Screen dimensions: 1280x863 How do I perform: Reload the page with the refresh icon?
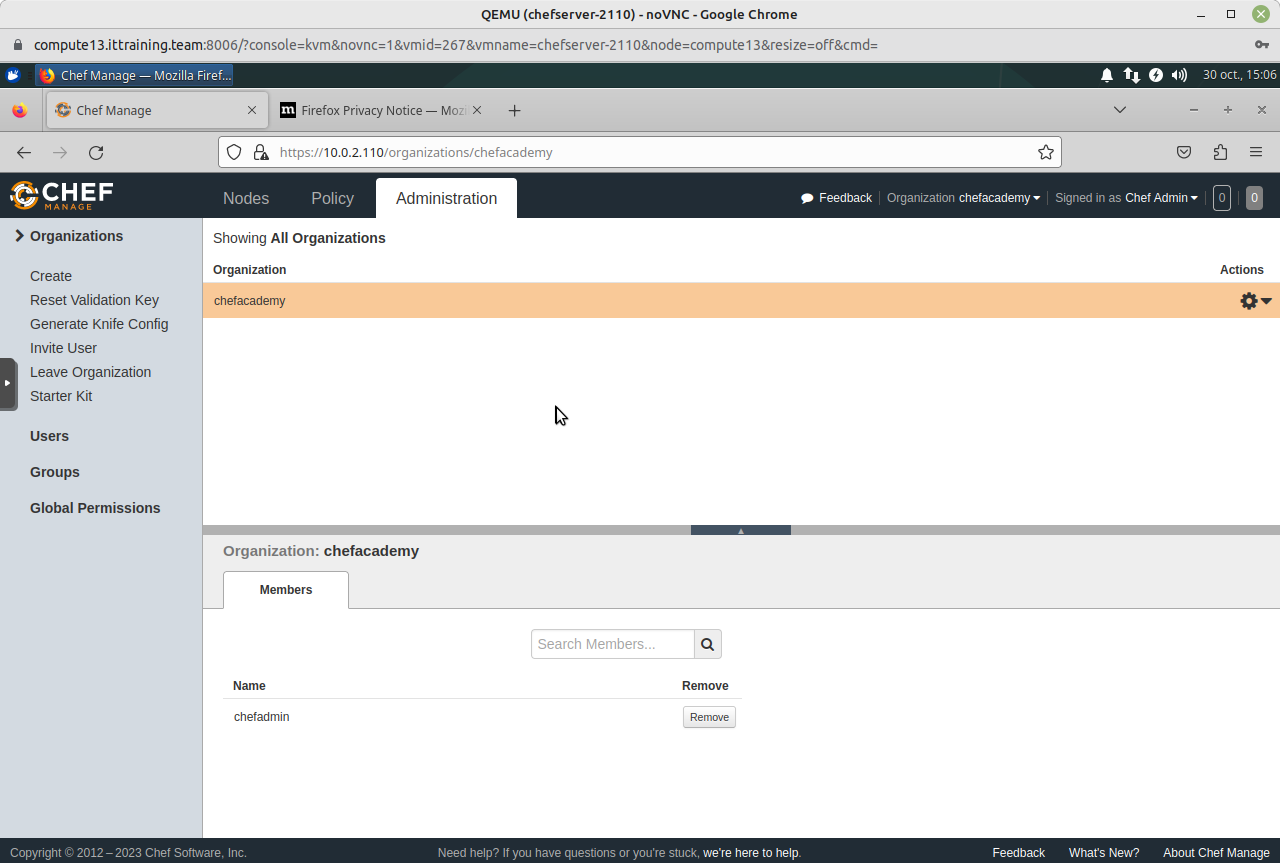tap(96, 152)
